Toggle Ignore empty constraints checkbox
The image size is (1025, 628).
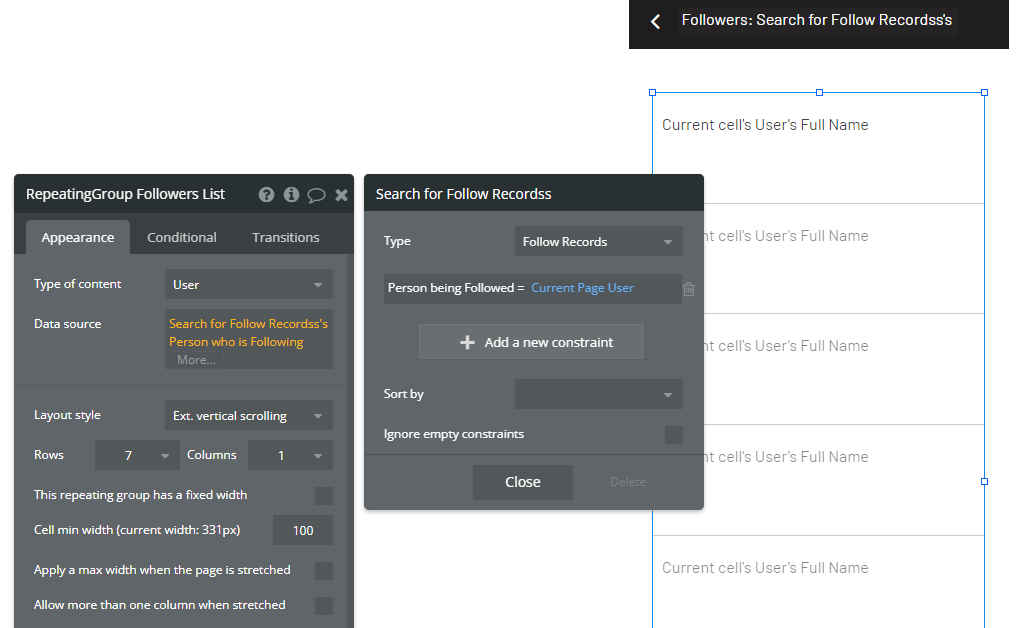(x=674, y=435)
